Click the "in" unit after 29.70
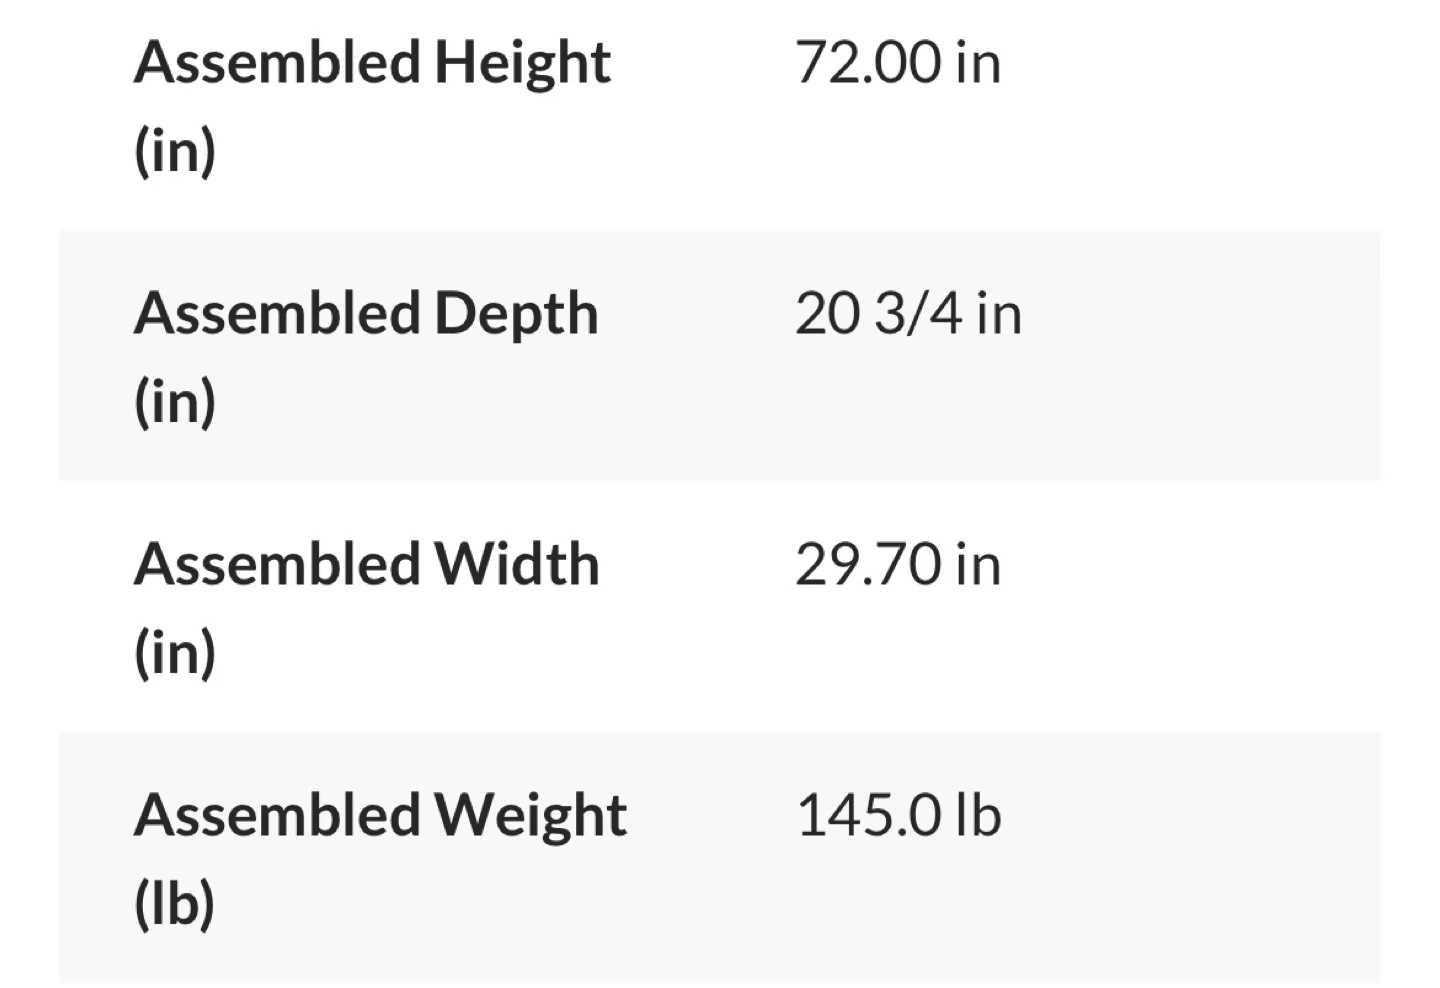Viewport: 1440px width, 988px height. [978, 565]
